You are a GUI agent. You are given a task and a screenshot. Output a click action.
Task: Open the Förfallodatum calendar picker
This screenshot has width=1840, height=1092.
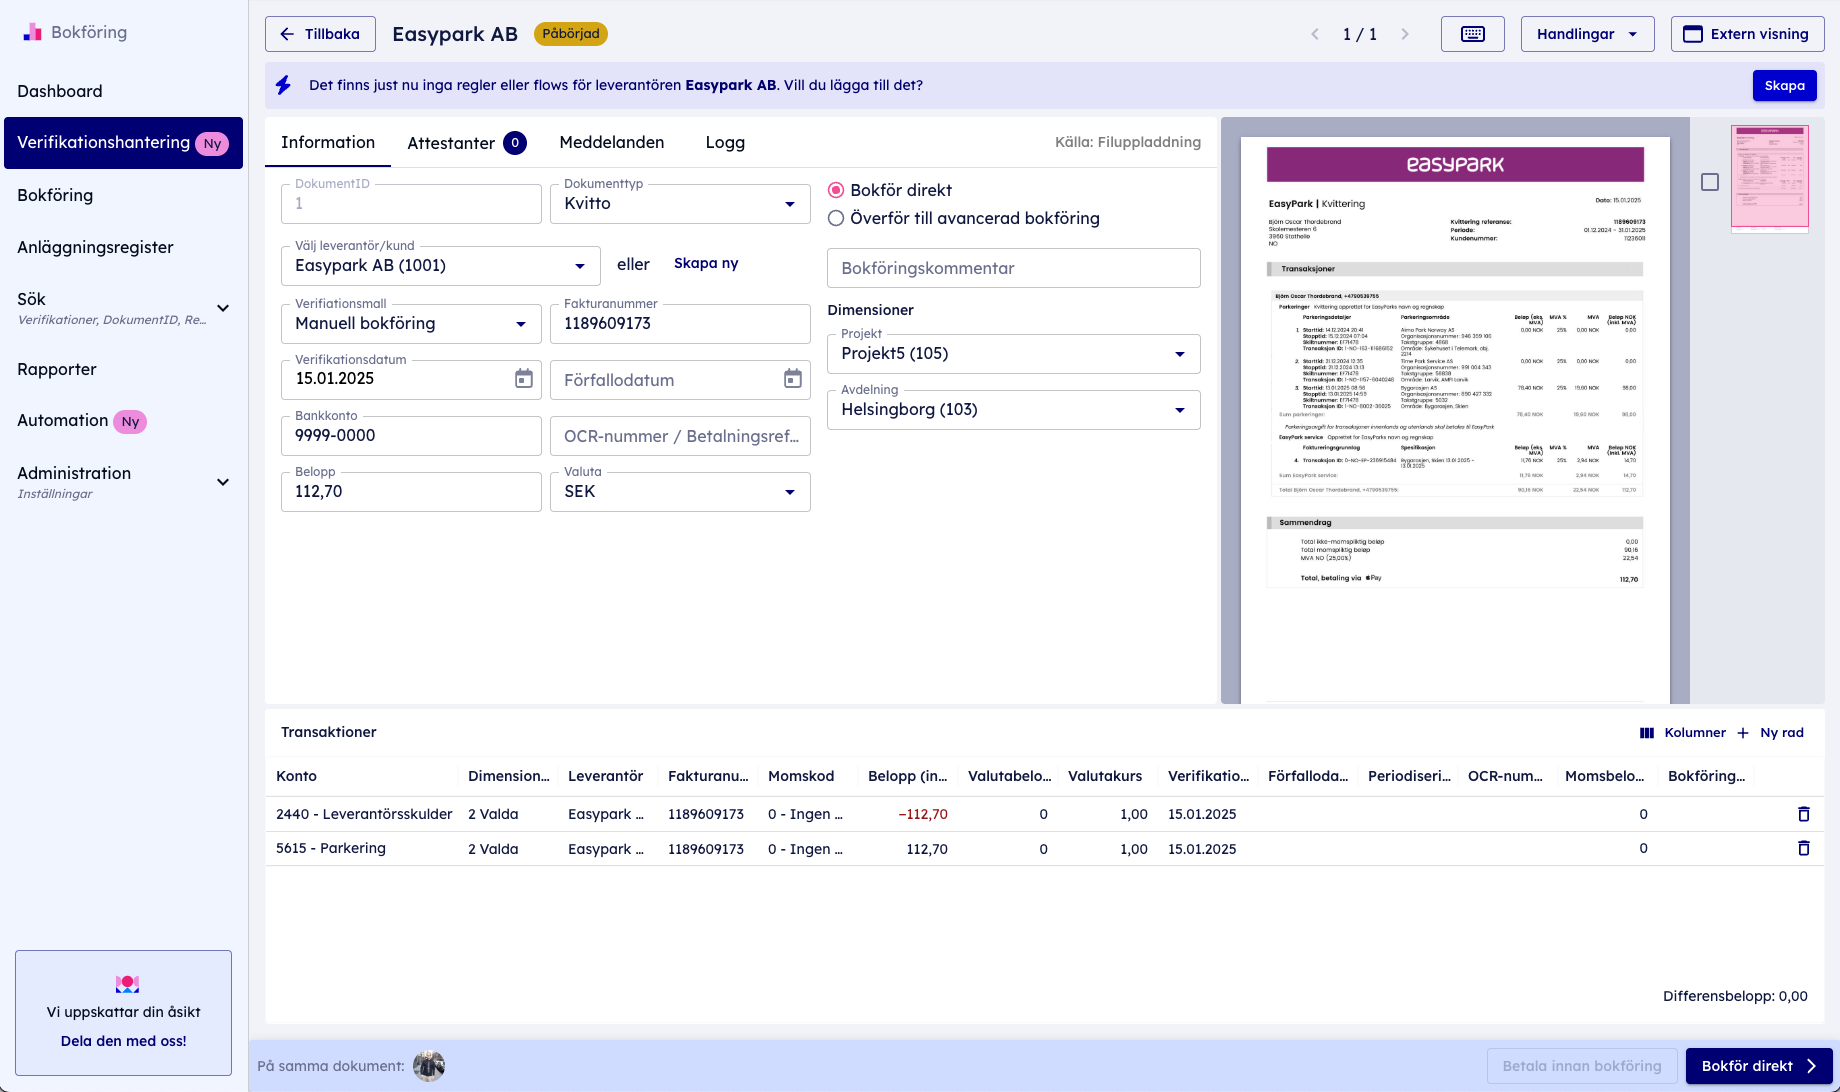(792, 379)
